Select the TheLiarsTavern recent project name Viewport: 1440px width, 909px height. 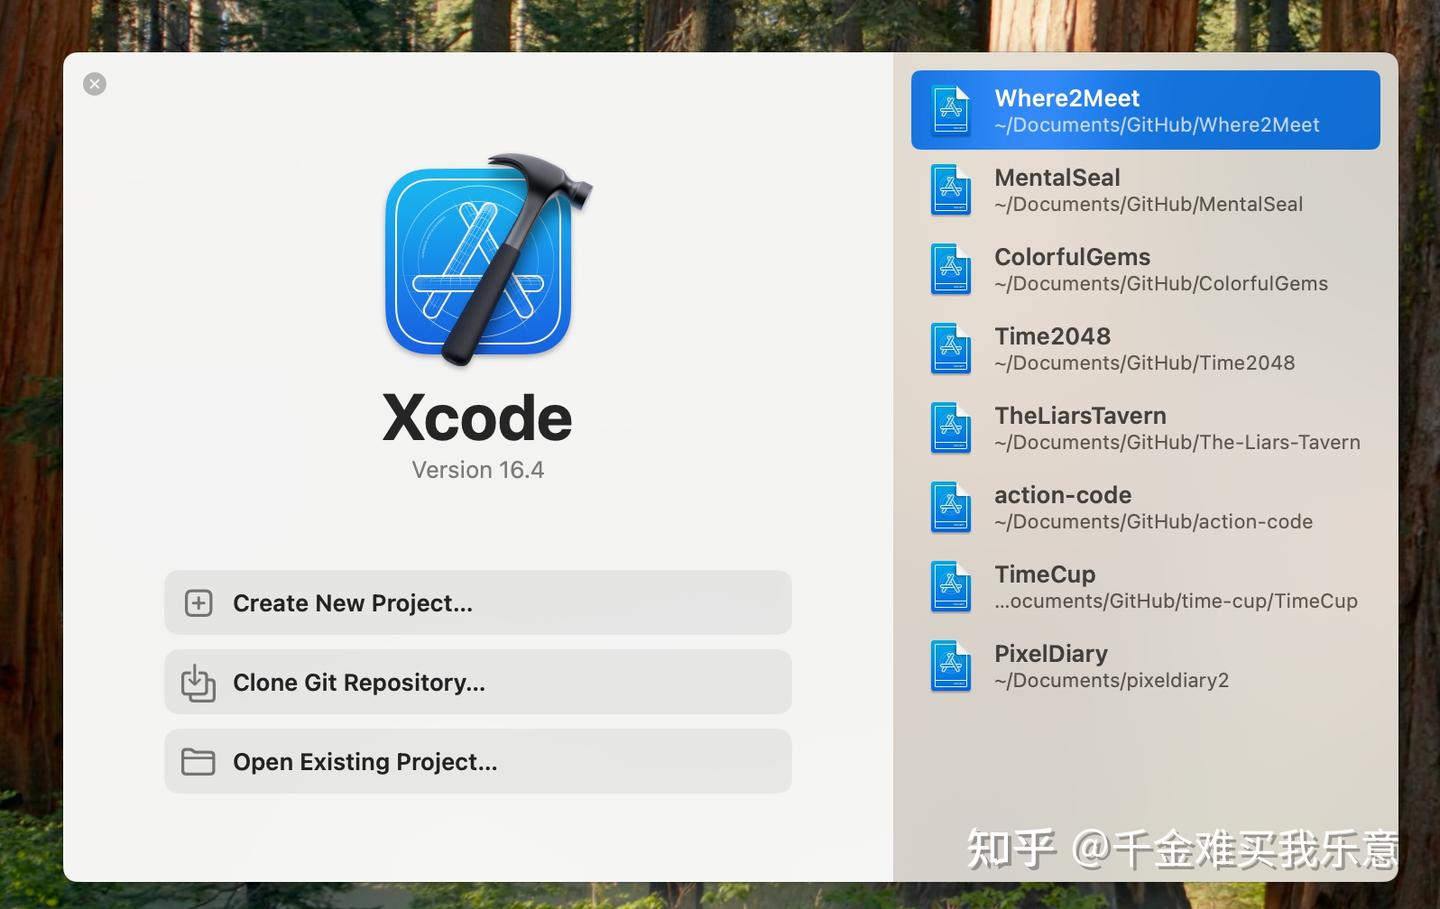click(x=1080, y=415)
